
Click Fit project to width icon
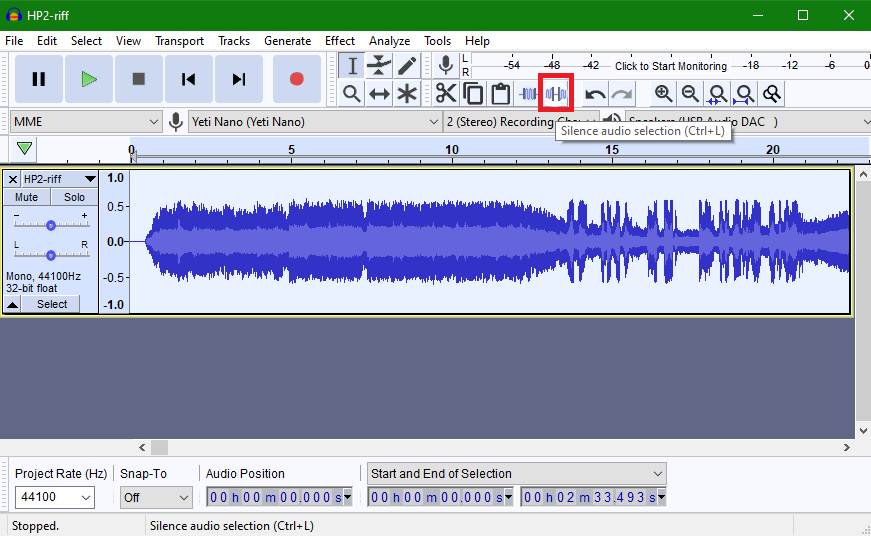point(745,93)
